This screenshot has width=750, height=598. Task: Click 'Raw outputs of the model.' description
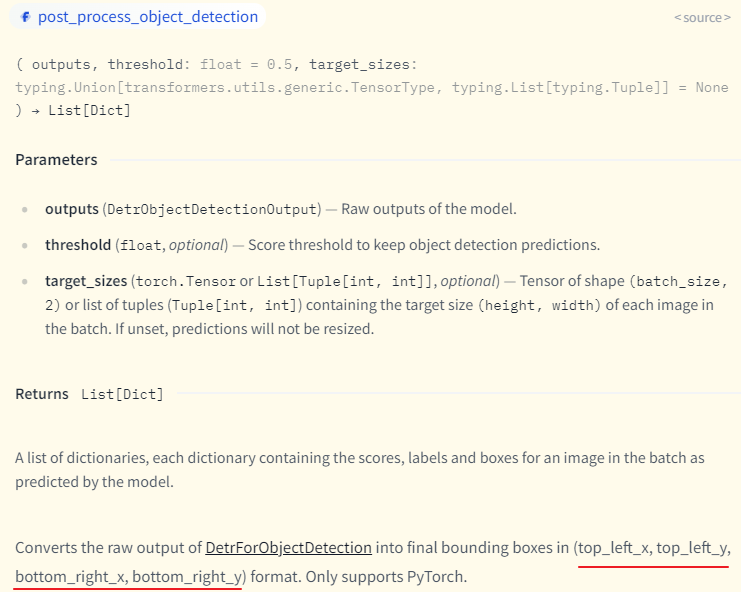click(429, 209)
